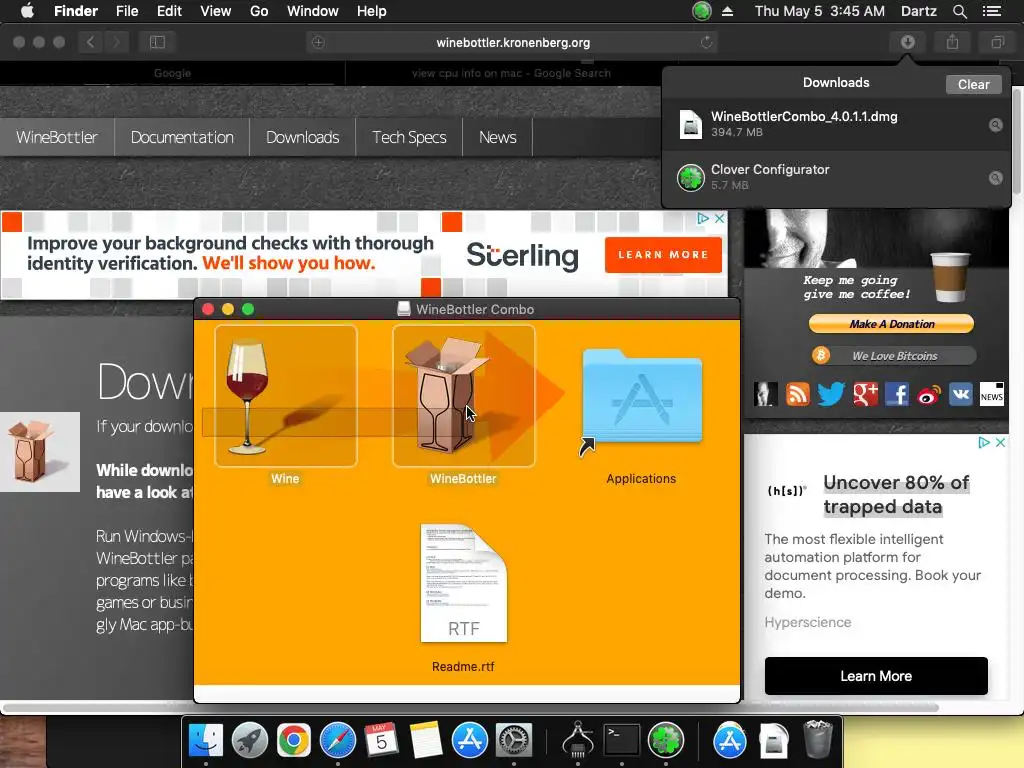This screenshot has width=1024, height=768.
Task: Open Safari compass in the Dock
Action: 338,741
